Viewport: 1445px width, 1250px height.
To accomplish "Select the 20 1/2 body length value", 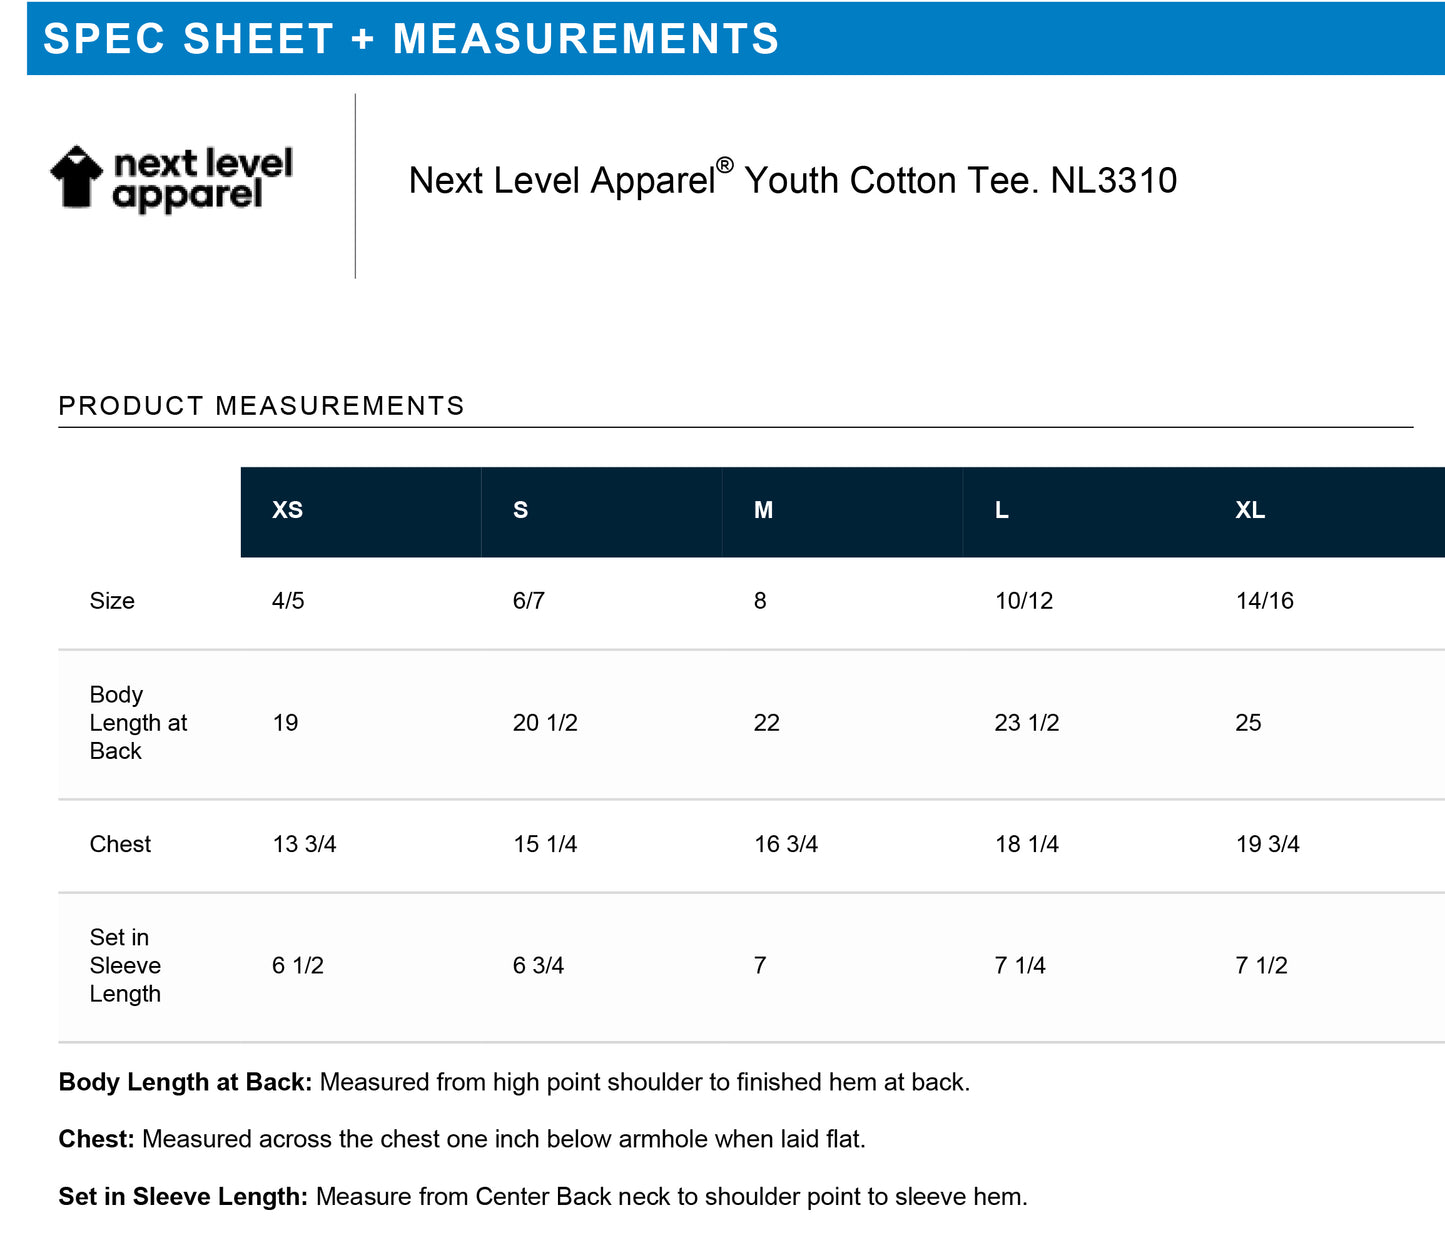I will pyautogui.click(x=545, y=723).
